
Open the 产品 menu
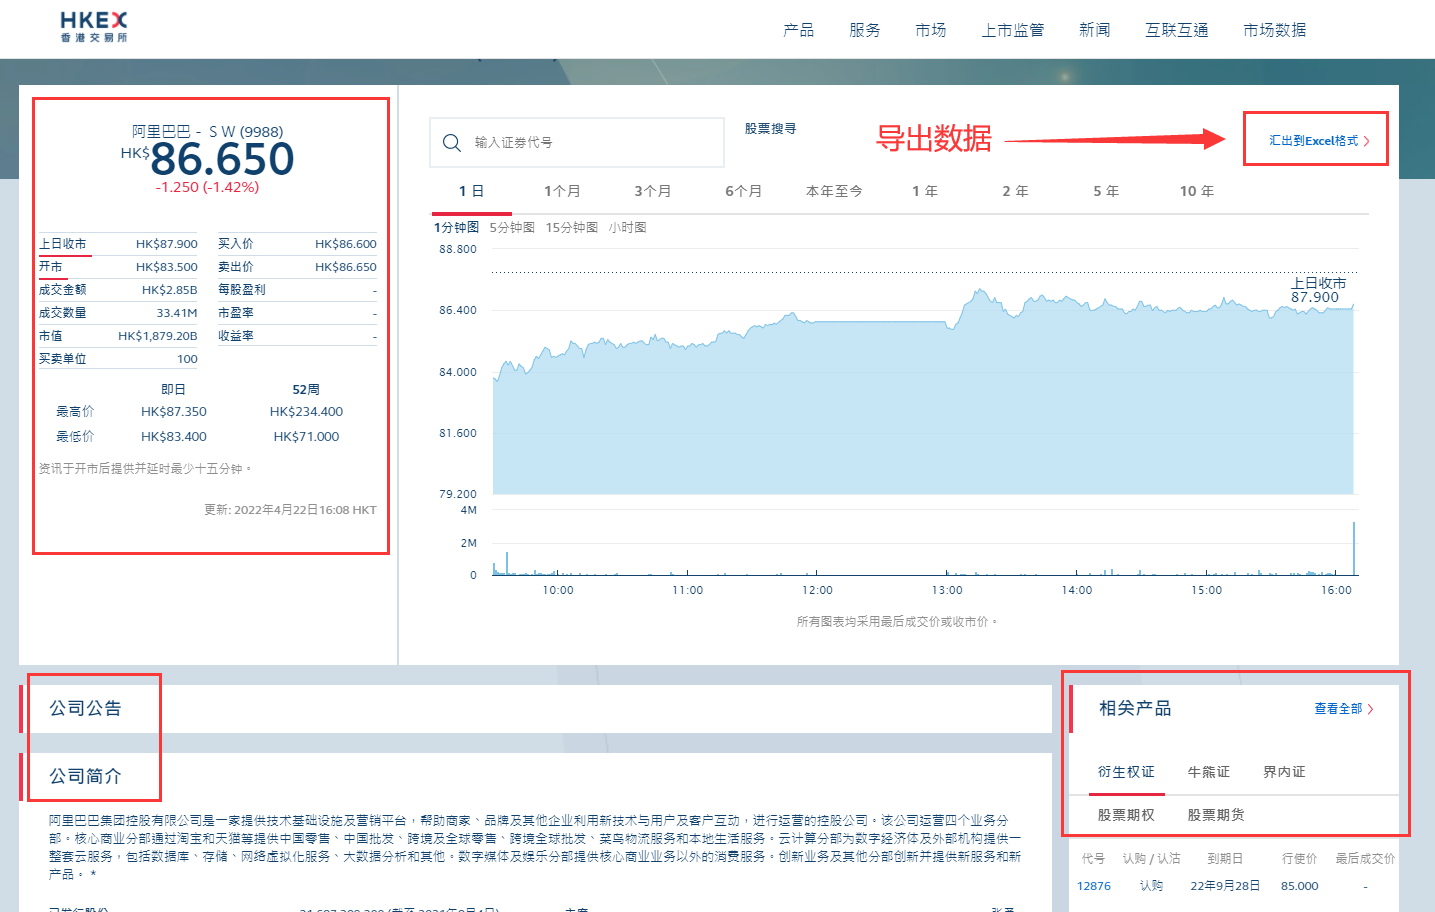[x=798, y=30]
